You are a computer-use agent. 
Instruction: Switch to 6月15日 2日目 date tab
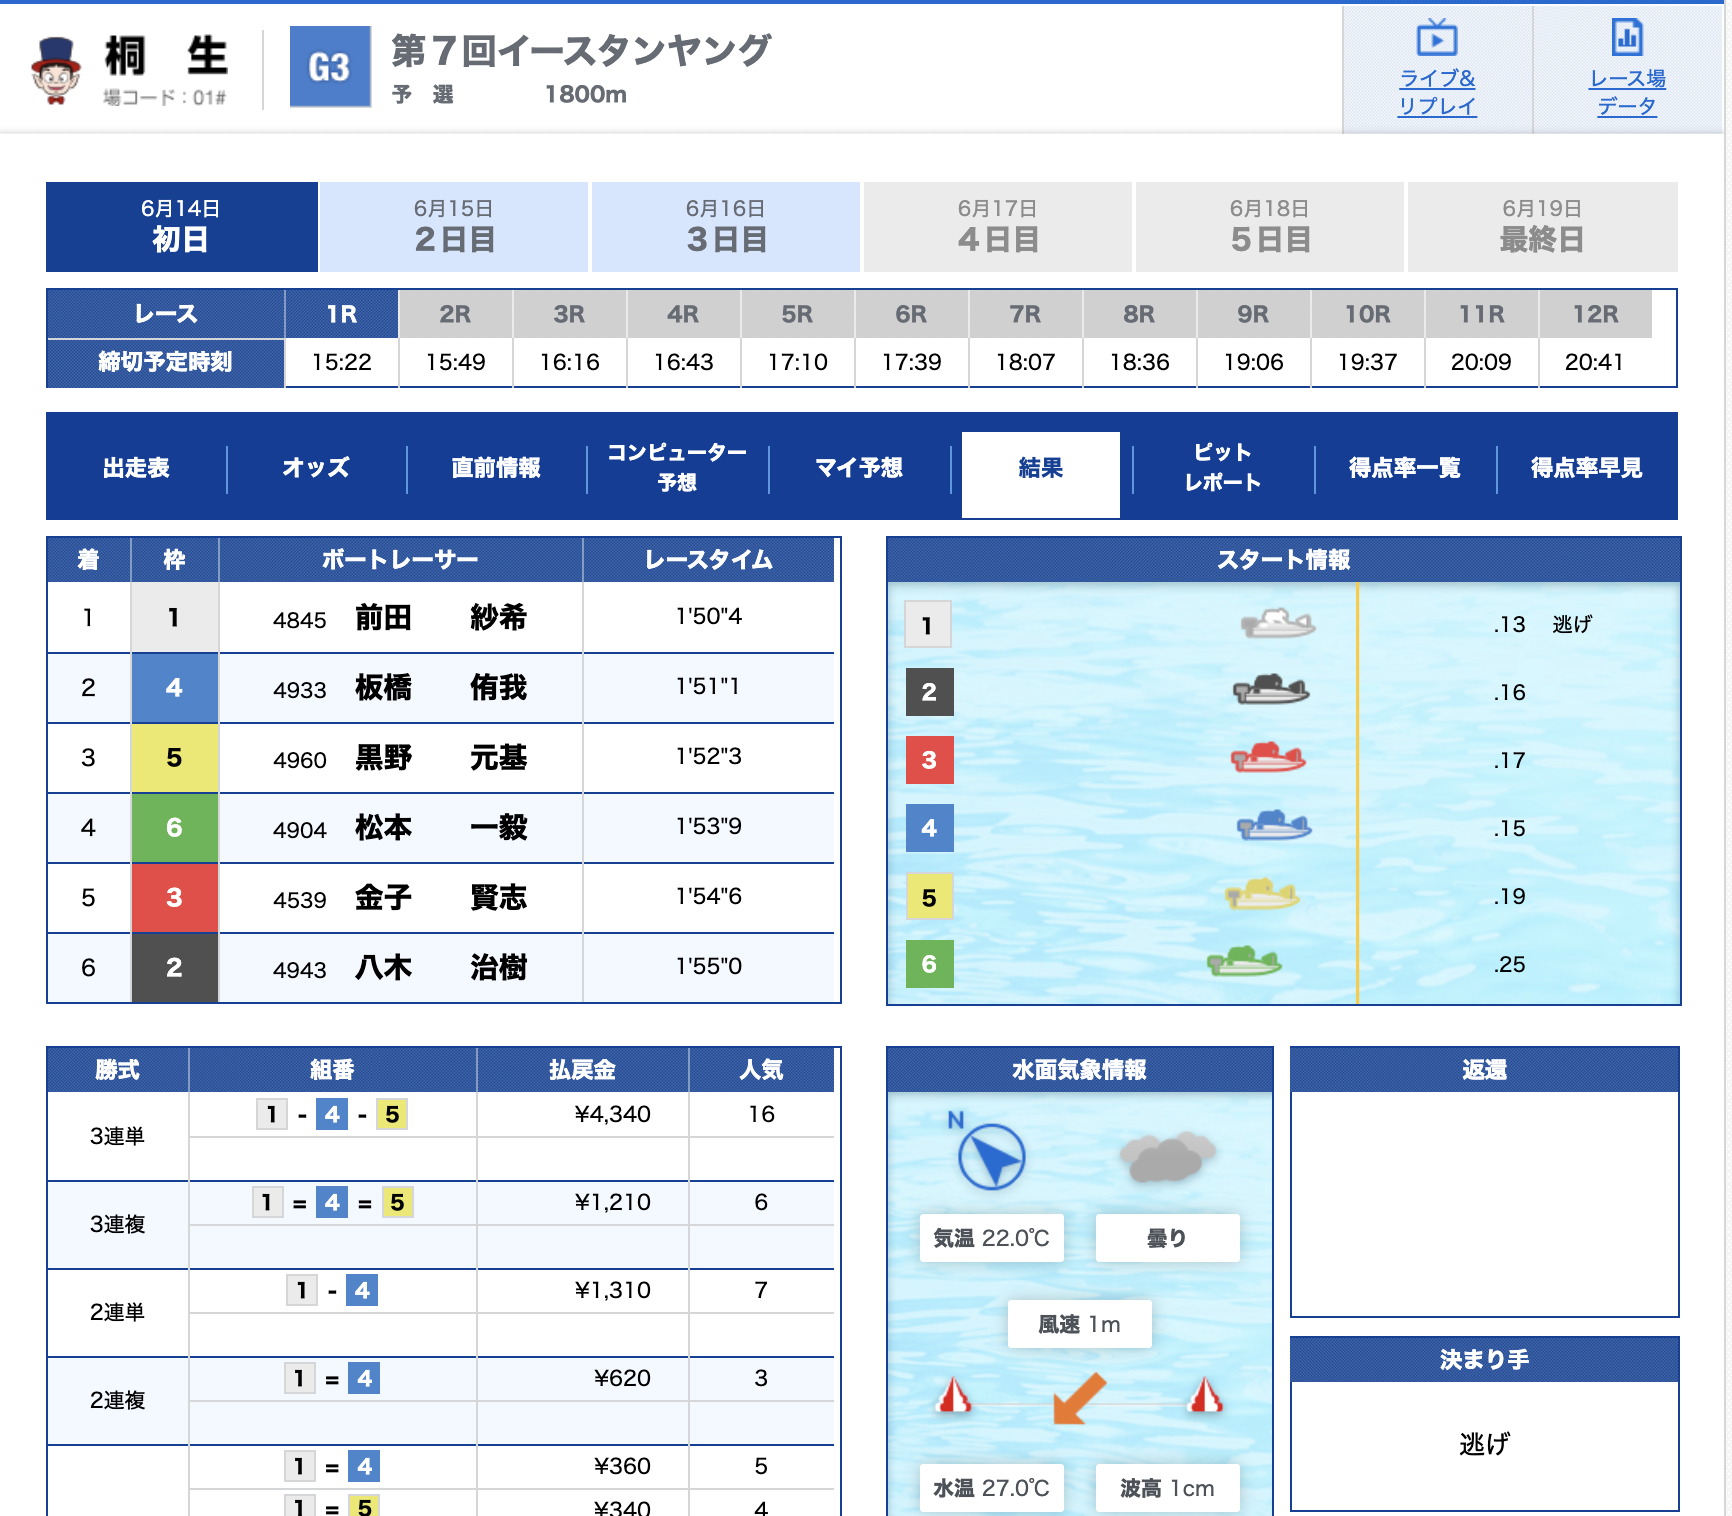[454, 227]
